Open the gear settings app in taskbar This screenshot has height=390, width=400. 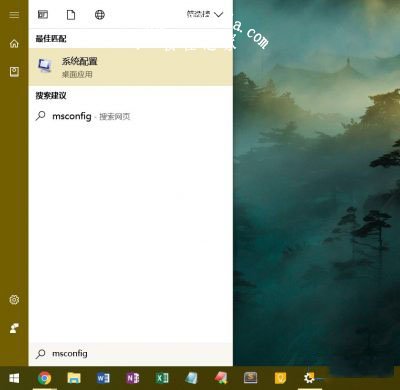click(309, 378)
